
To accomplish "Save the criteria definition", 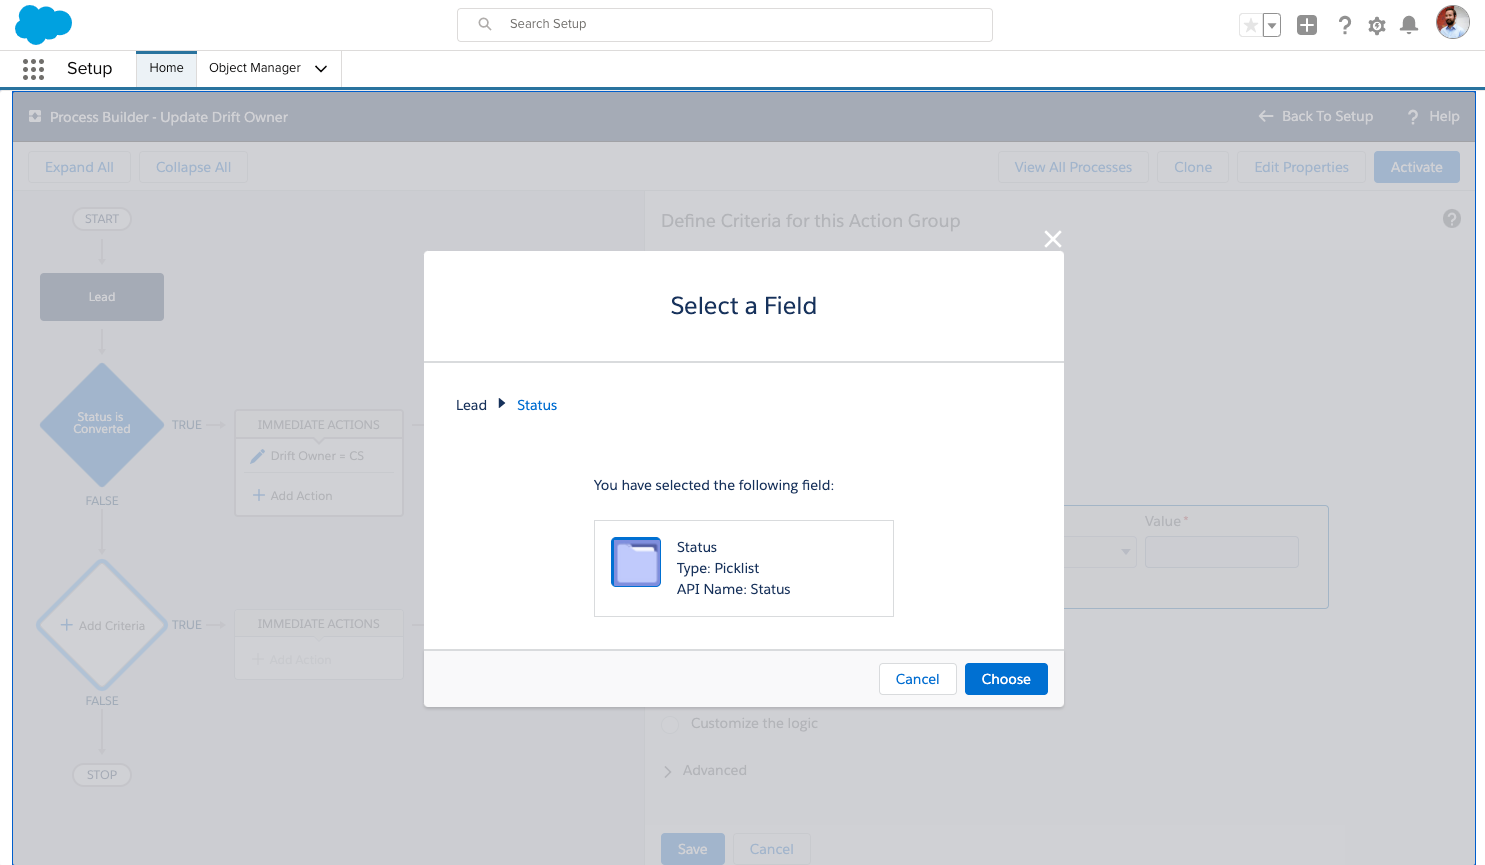I will click(x=692, y=849).
